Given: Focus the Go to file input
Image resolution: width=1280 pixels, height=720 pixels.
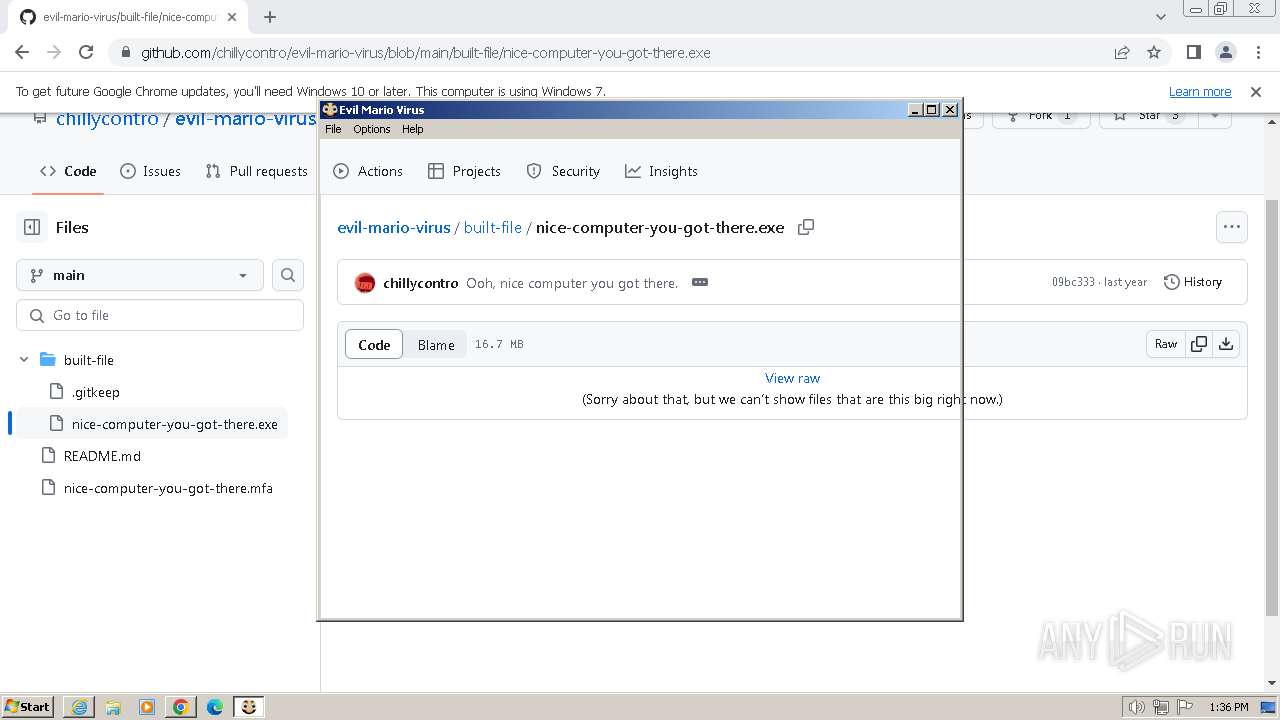Looking at the screenshot, I should pyautogui.click(x=160, y=315).
